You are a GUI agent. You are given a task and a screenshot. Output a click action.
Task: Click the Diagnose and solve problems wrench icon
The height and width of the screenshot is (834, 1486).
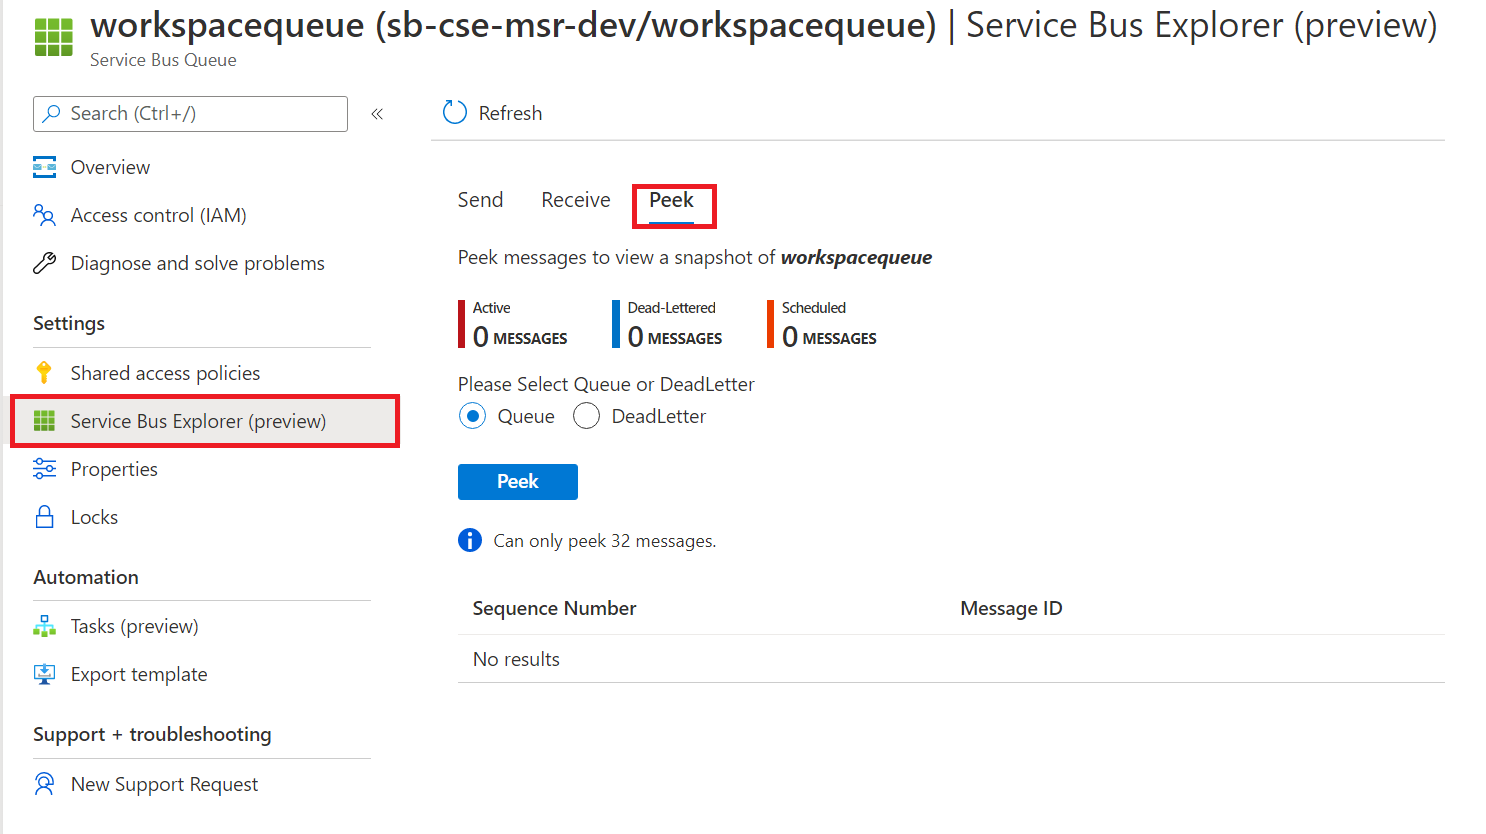(44, 262)
